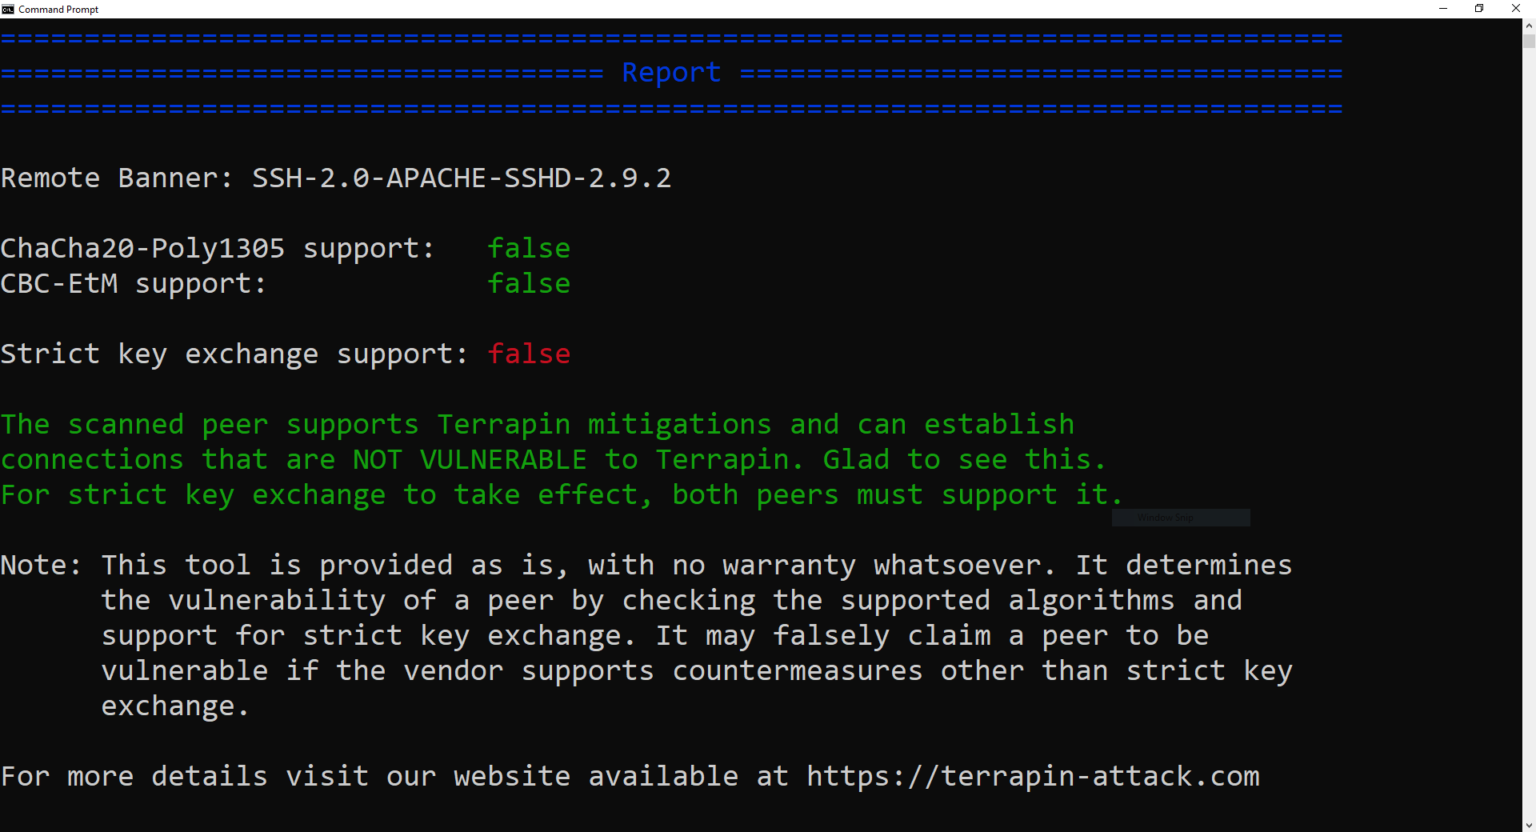Click the blue Report header text
This screenshot has width=1536, height=832.
pyautogui.click(x=670, y=71)
